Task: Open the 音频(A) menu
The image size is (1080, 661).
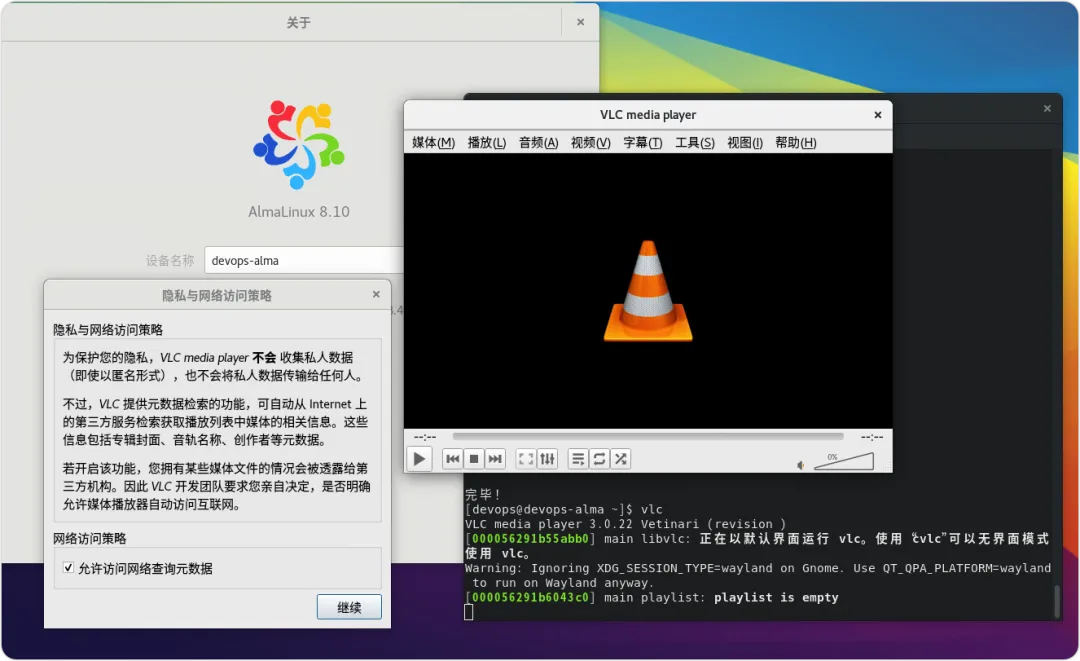Action: click(538, 143)
